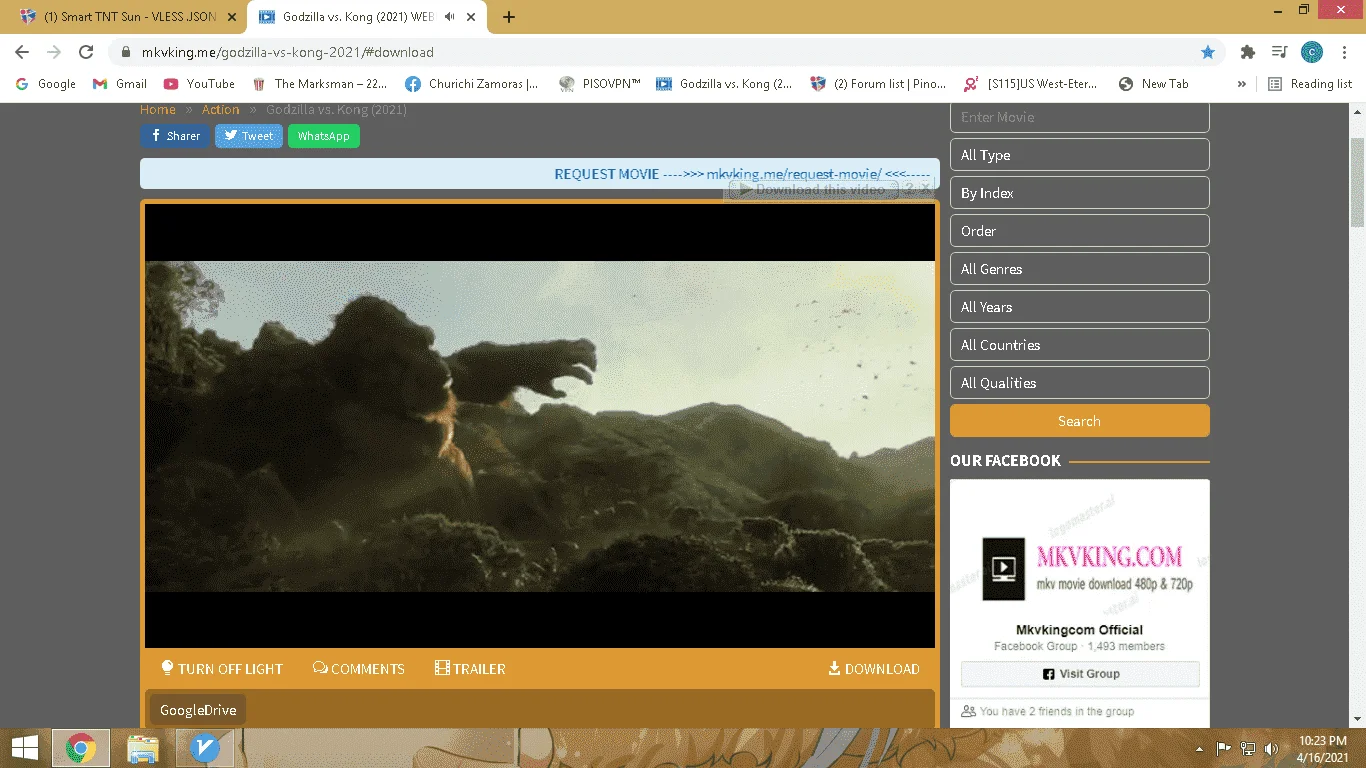Screen dimensions: 1366x768
Task: Click the orange Search button
Action: (1080, 421)
